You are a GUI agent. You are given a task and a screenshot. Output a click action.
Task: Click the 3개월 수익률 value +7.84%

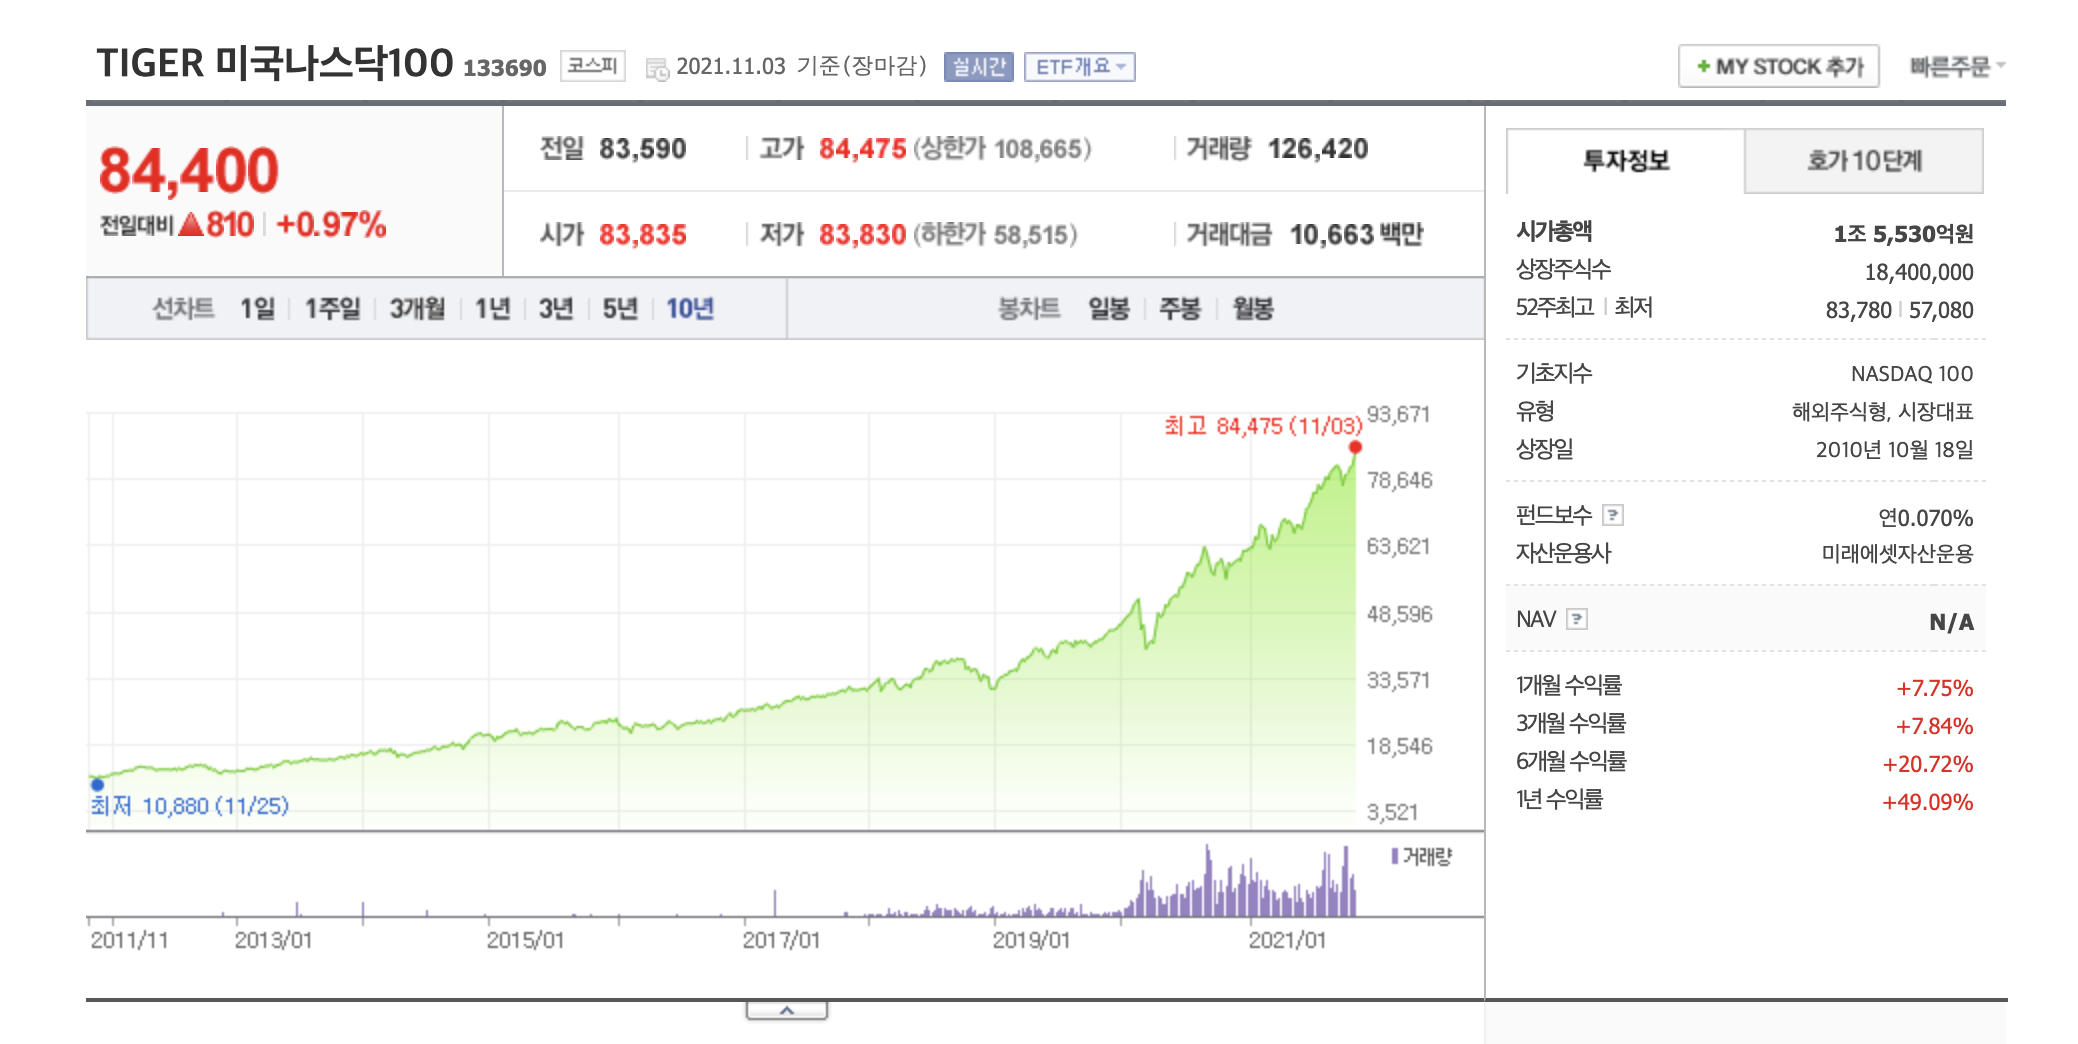click(x=1935, y=726)
